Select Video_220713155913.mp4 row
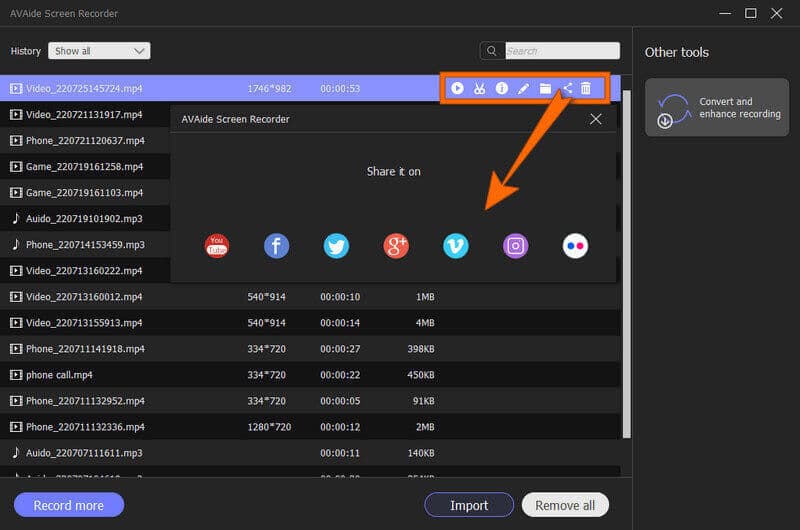 [x=310, y=322]
